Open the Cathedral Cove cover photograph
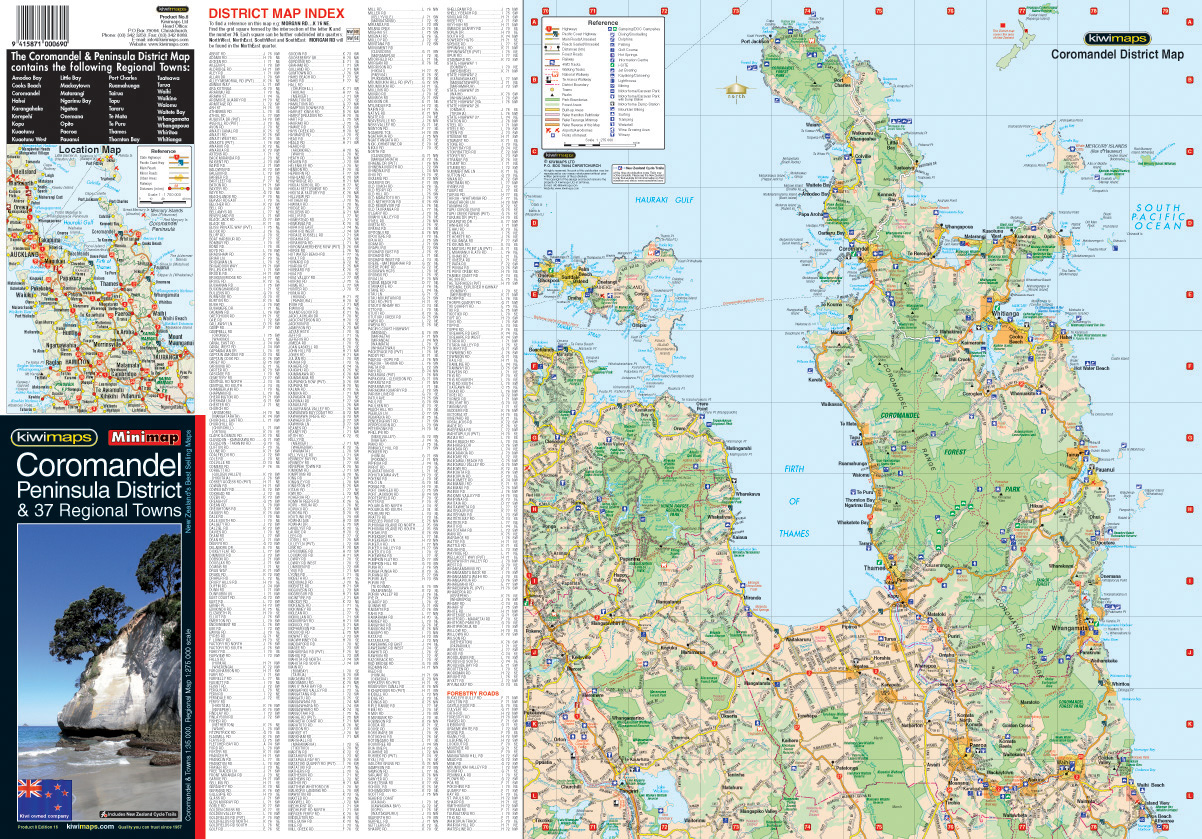This screenshot has width=1202, height=839. click(x=100, y=671)
